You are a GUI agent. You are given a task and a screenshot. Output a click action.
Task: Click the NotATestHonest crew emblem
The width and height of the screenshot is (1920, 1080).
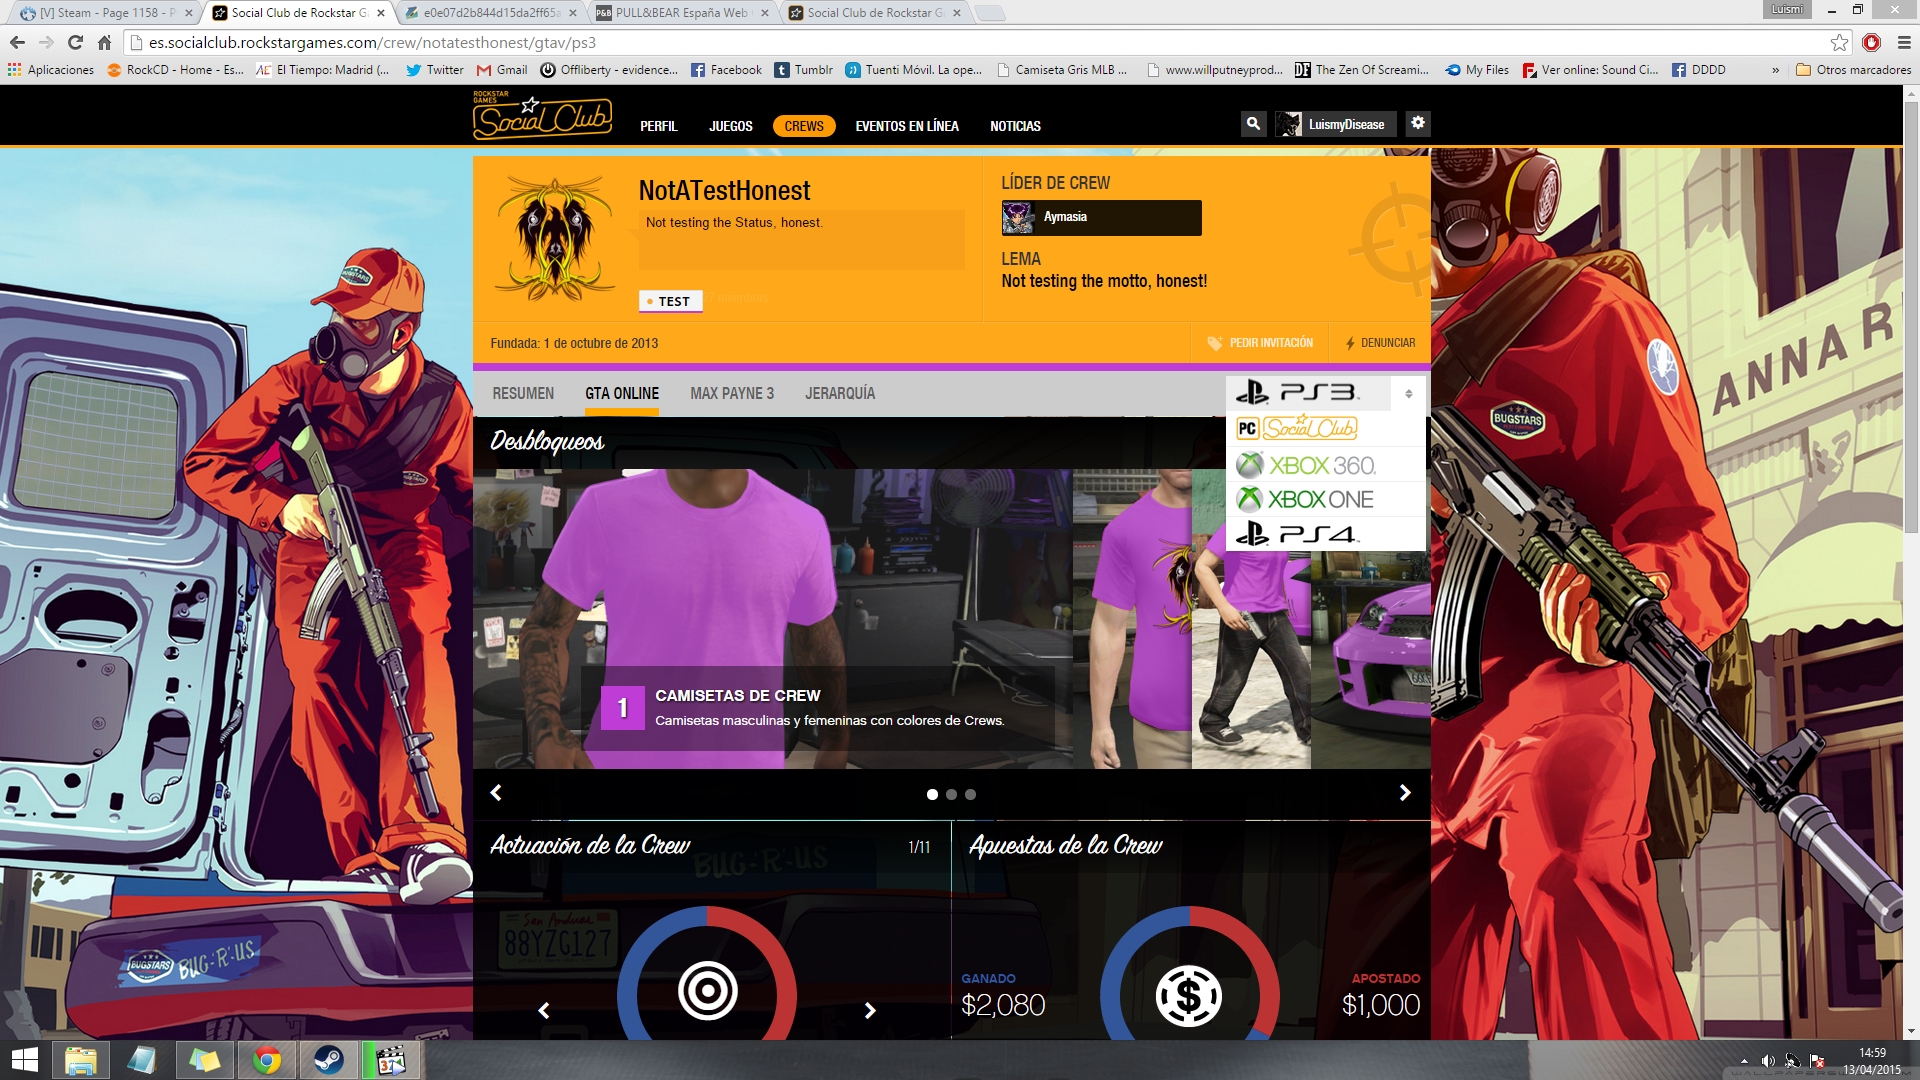click(x=555, y=238)
